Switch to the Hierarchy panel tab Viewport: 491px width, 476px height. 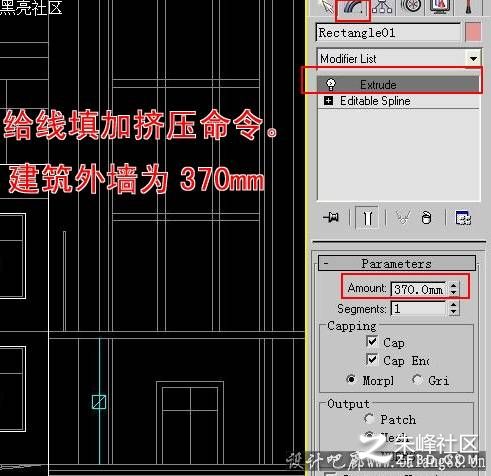382,7
